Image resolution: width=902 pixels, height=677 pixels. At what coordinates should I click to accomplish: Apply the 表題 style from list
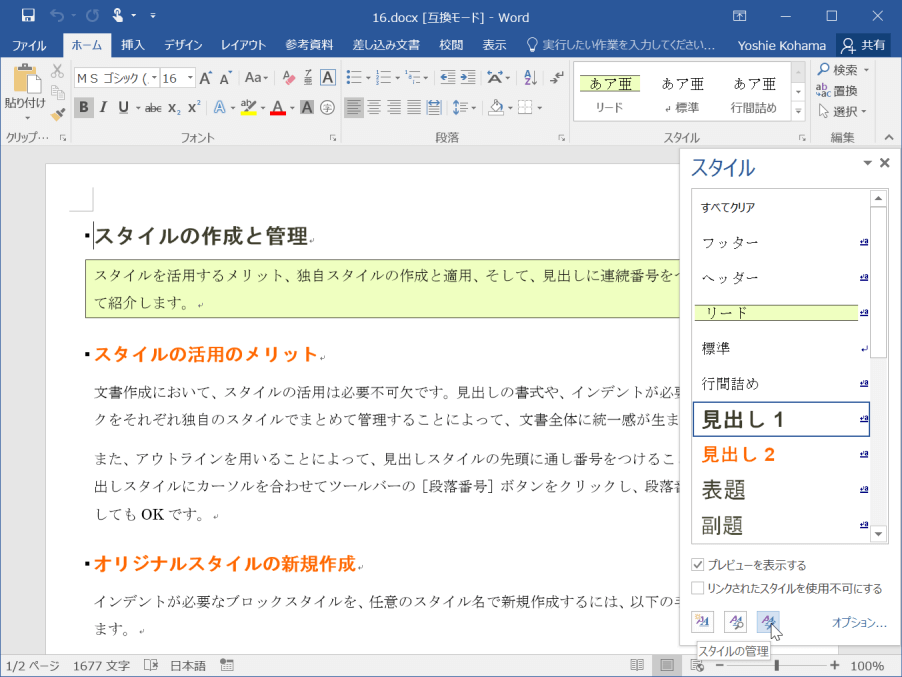tap(782, 490)
